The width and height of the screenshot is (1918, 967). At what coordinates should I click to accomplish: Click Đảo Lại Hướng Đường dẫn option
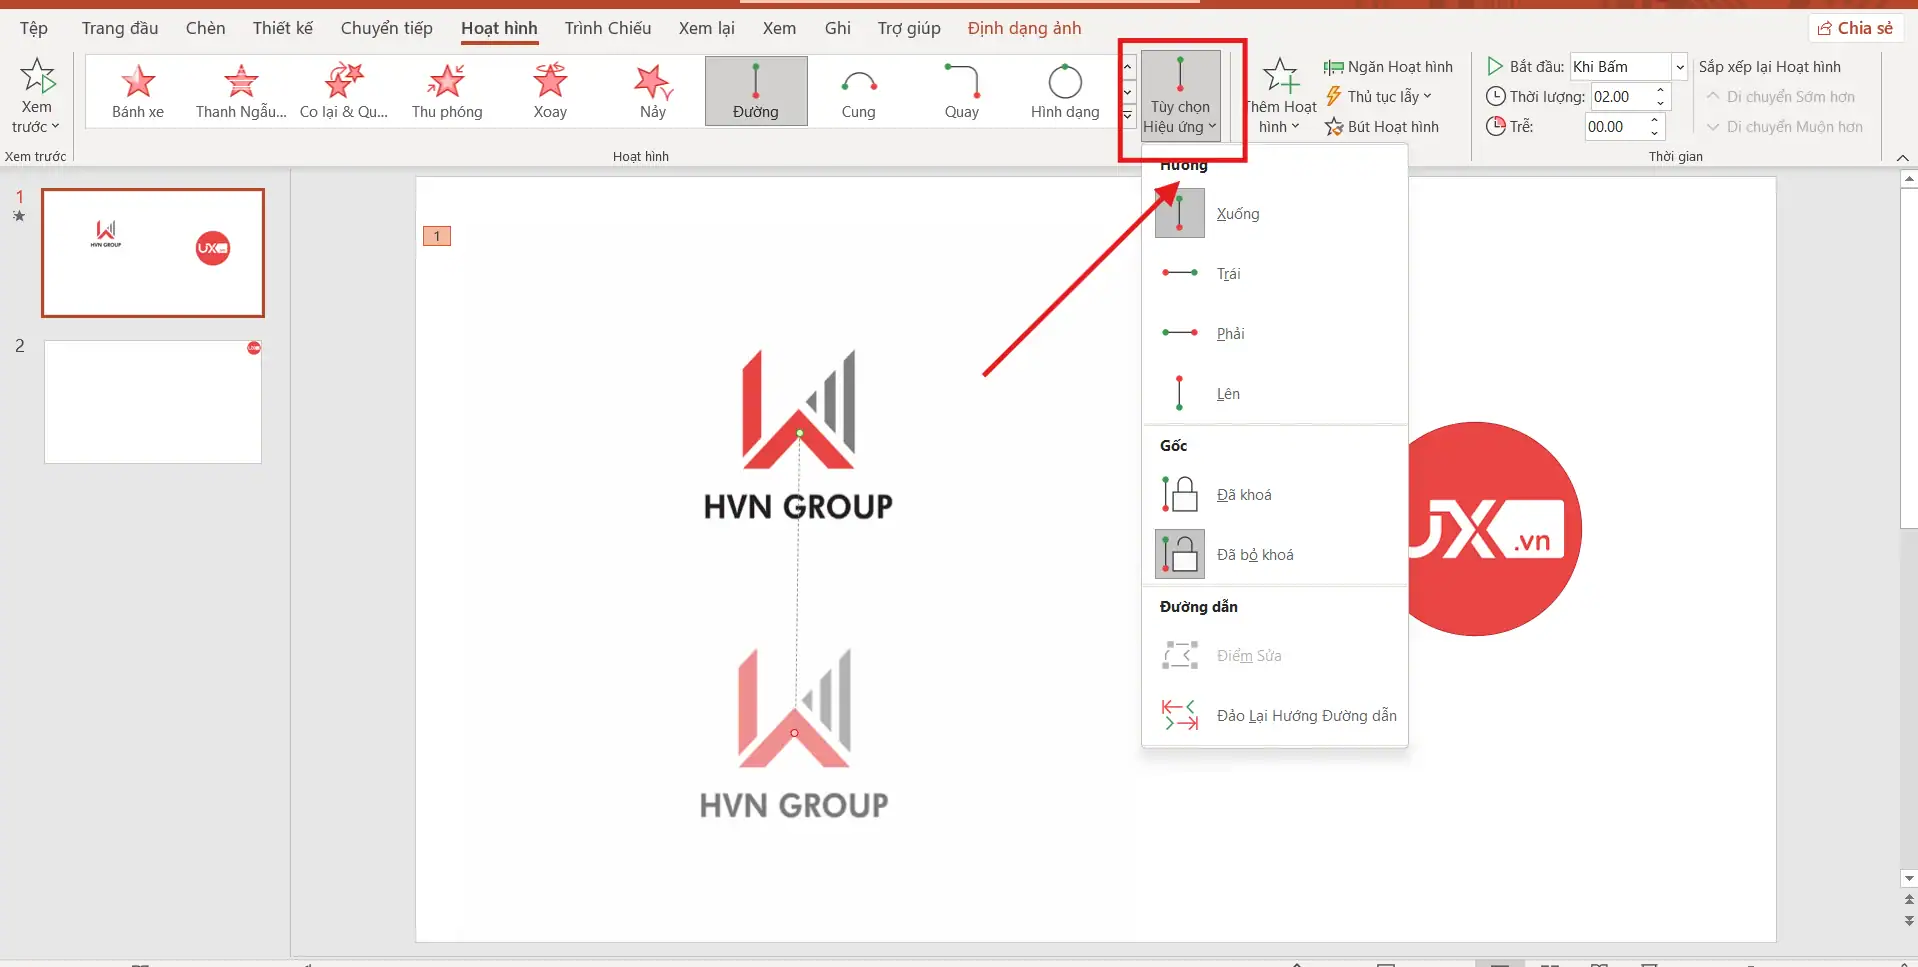coord(1275,716)
